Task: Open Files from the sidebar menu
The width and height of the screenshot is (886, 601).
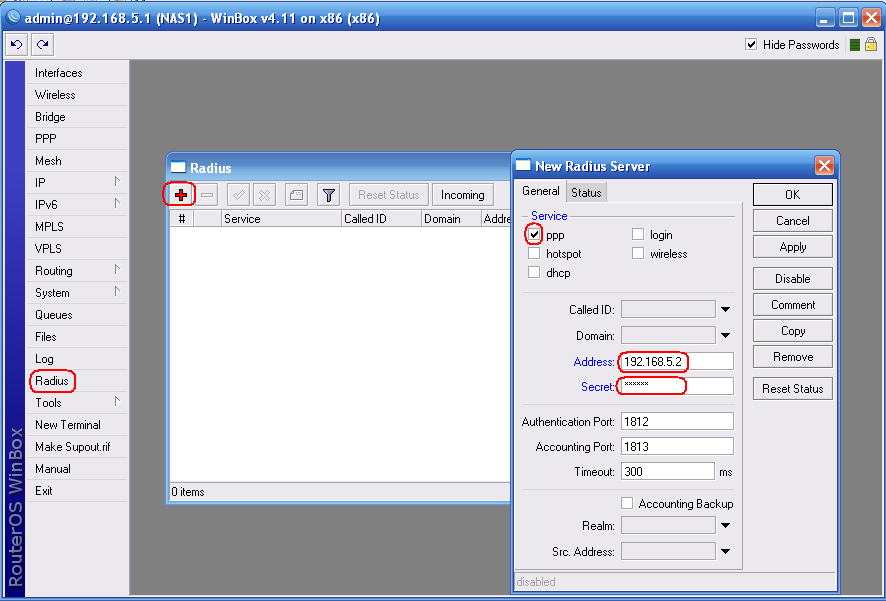Action: [x=77, y=337]
